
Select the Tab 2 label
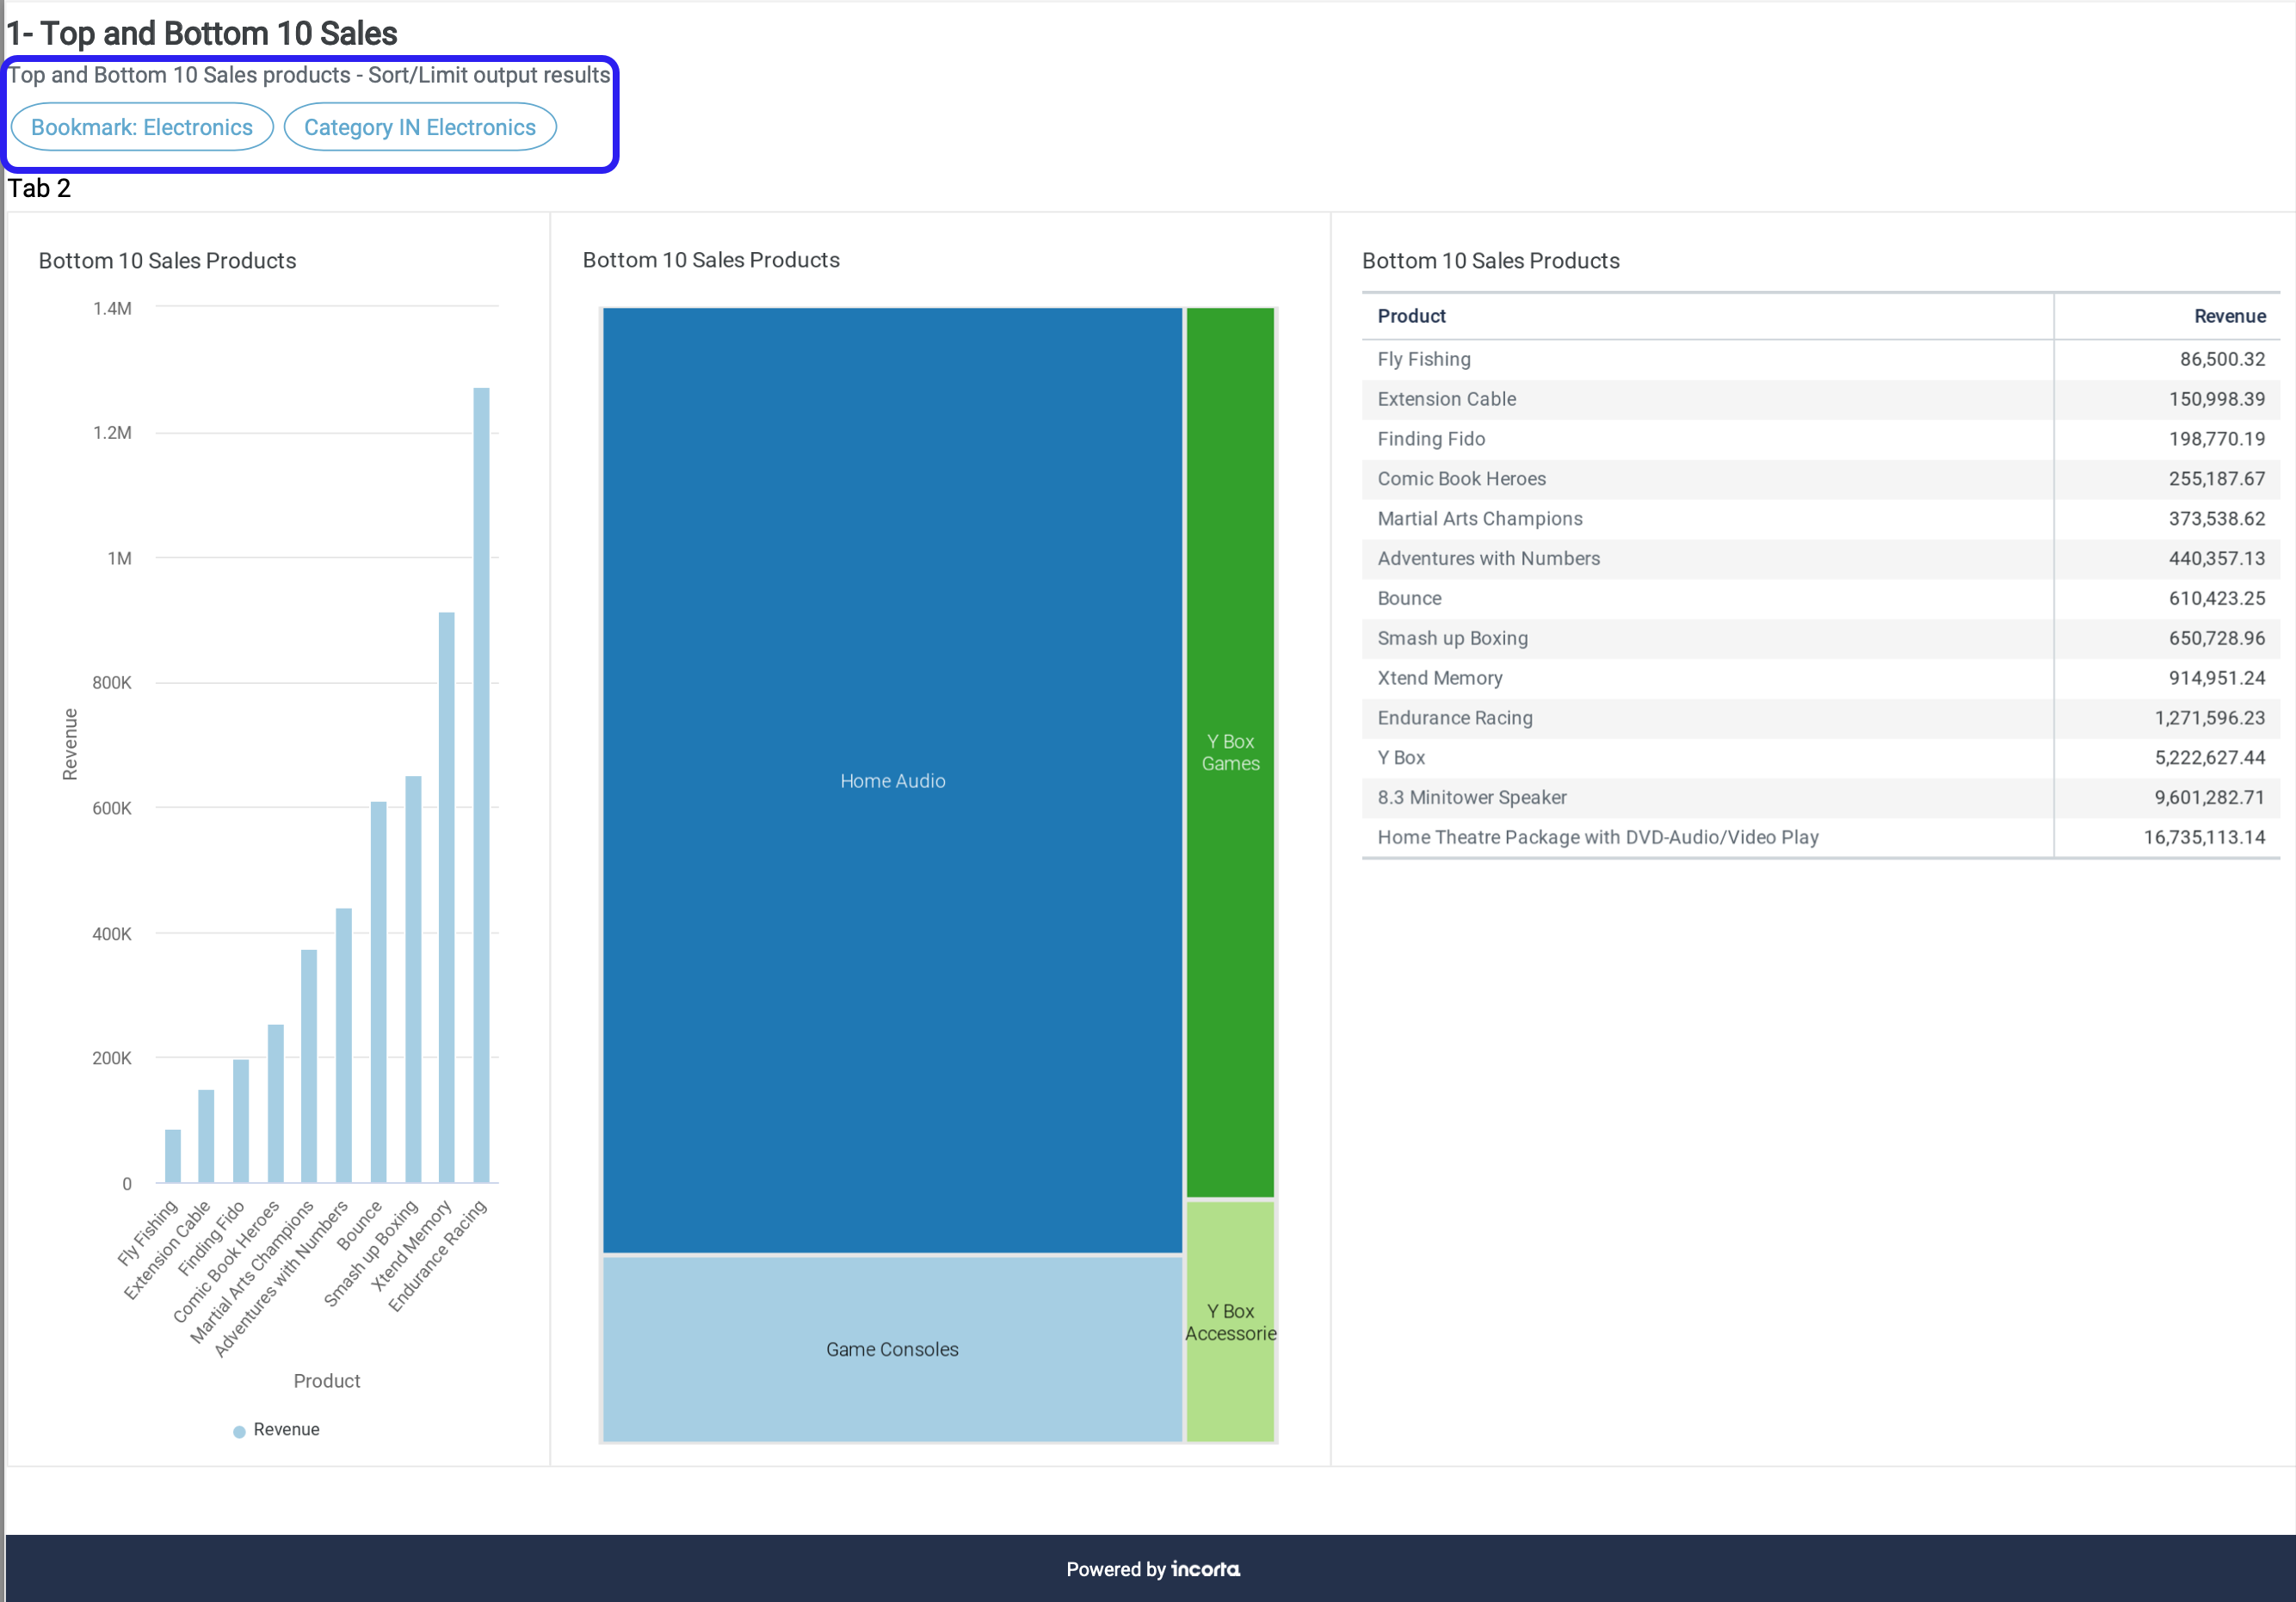40,188
